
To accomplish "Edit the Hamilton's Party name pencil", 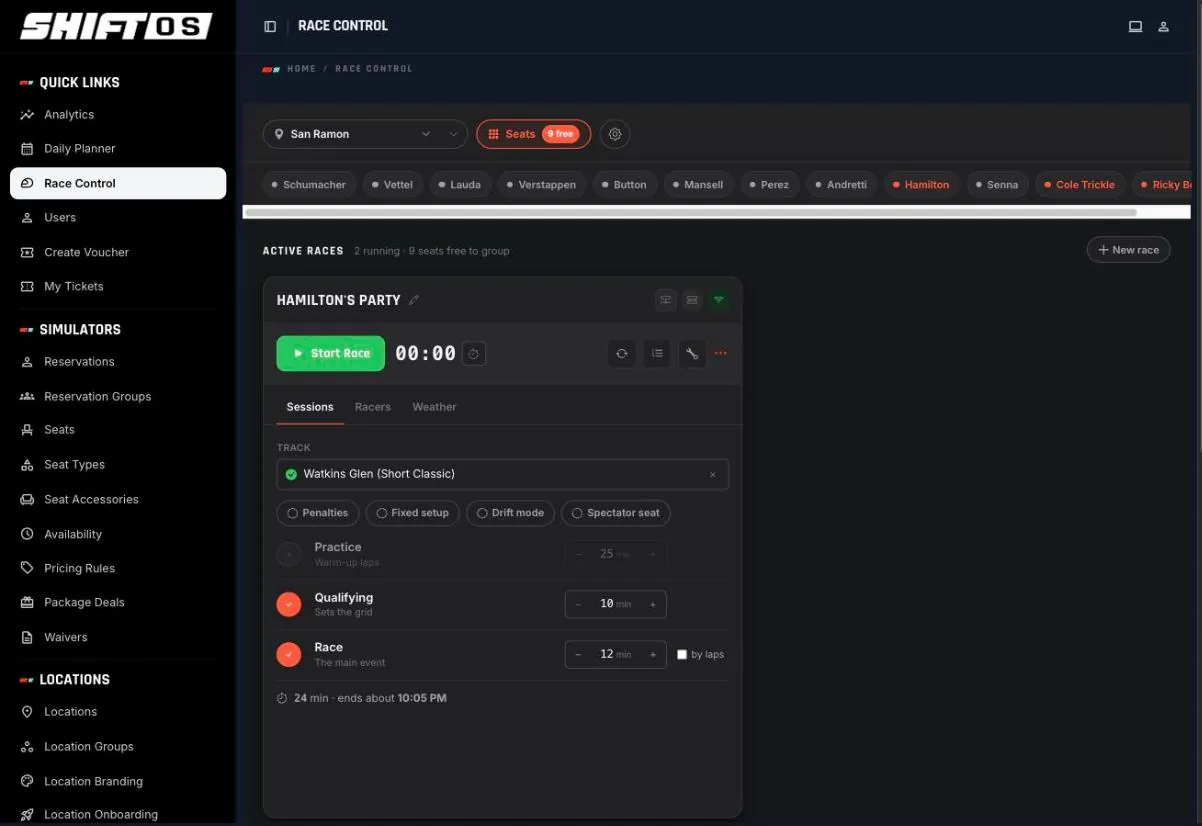I will point(414,300).
